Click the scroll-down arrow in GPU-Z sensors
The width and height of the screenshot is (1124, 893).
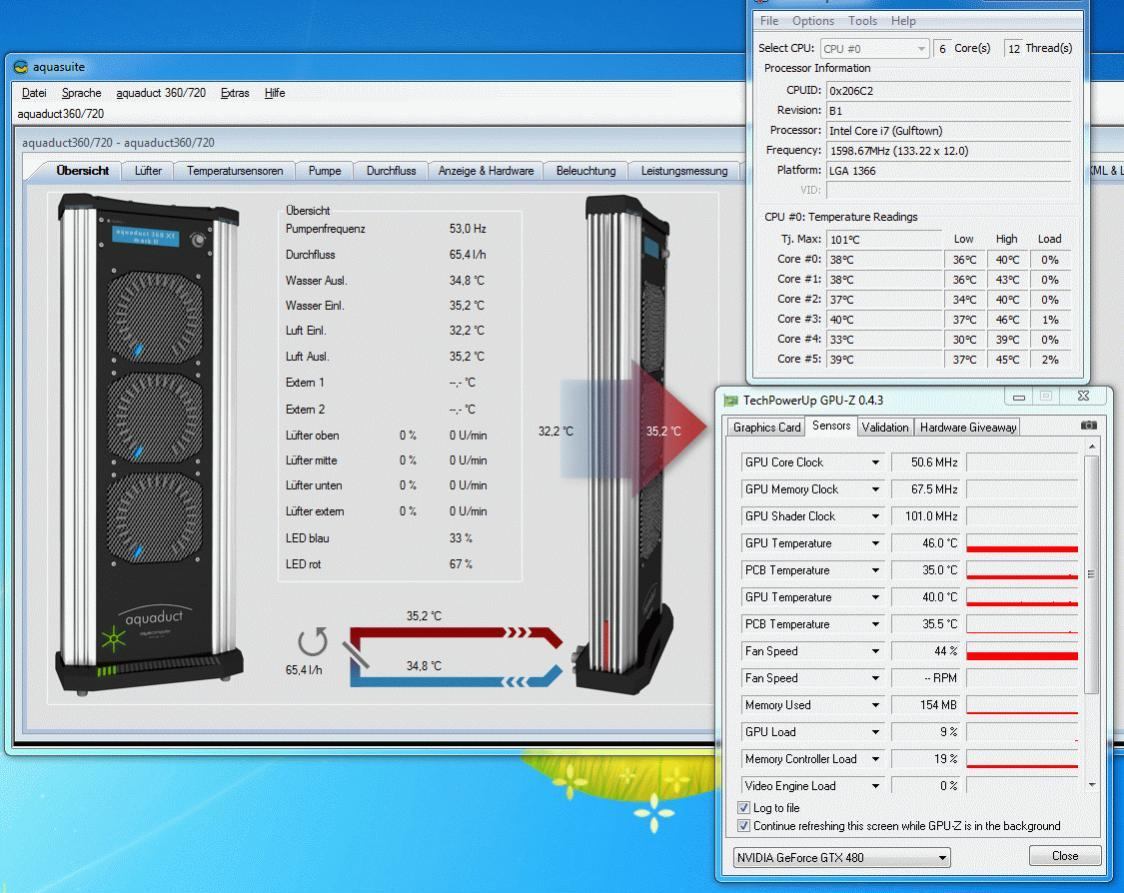pyautogui.click(x=1091, y=785)
